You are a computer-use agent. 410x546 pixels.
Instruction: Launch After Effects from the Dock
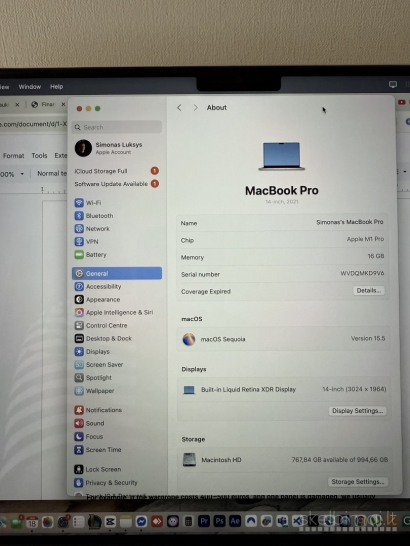pos(235,521)
